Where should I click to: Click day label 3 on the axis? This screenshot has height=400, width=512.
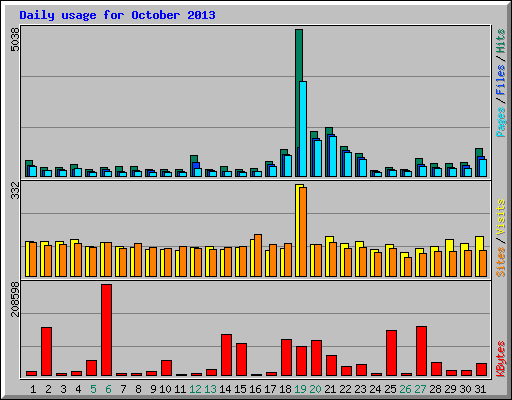63,389
